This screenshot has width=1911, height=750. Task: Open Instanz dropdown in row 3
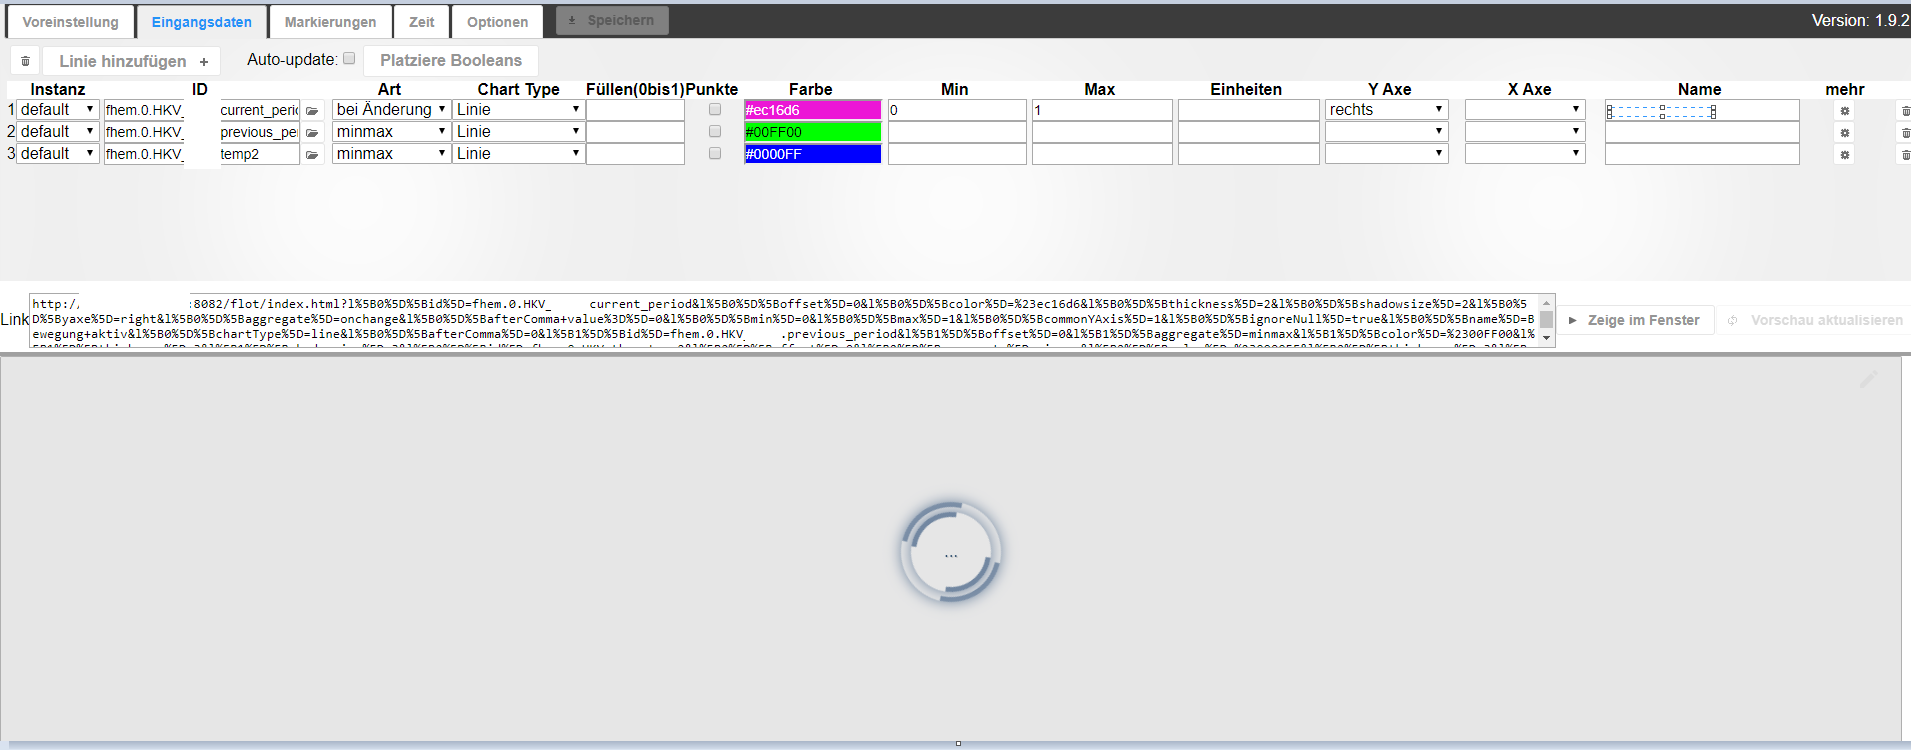click(x=58, y=154)
